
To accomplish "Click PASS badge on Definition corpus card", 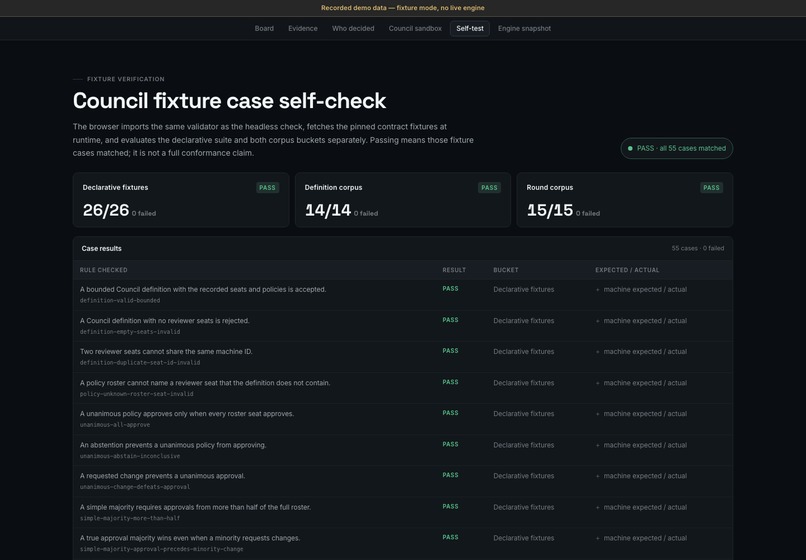I will point(489,188).
